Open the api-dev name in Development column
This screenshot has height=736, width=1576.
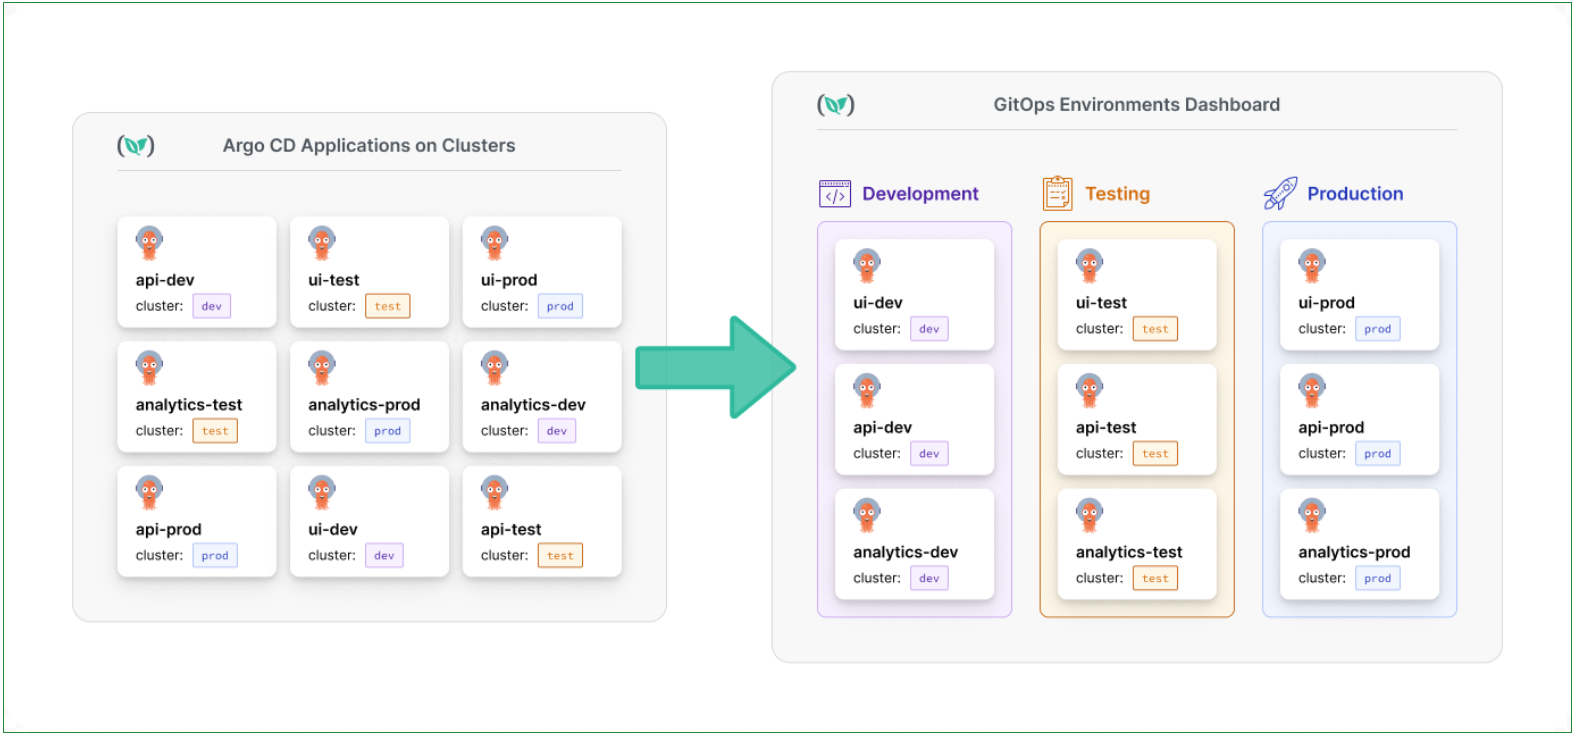pos(882,428)
